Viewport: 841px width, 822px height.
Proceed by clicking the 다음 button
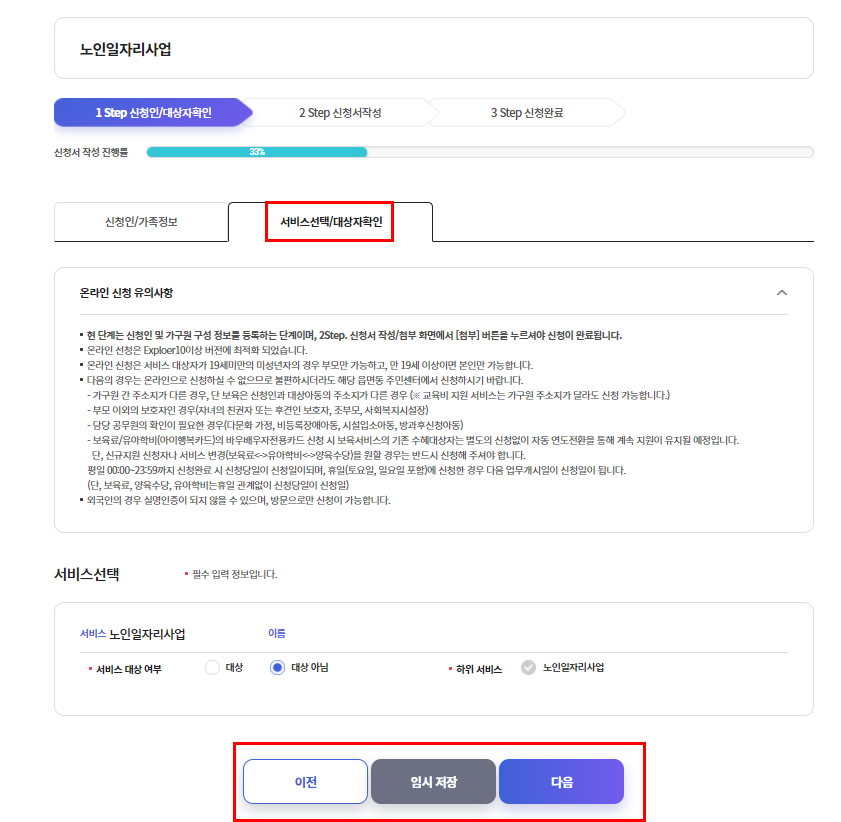(x=561, y=781)
